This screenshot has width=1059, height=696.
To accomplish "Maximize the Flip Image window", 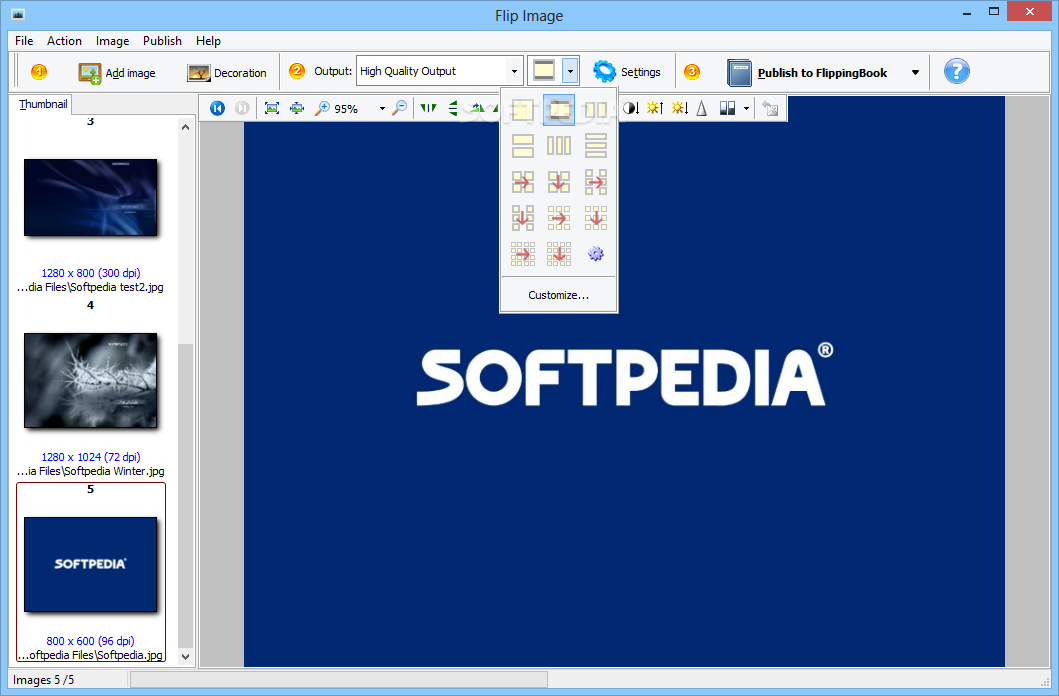I will click(x=993, y=11).
